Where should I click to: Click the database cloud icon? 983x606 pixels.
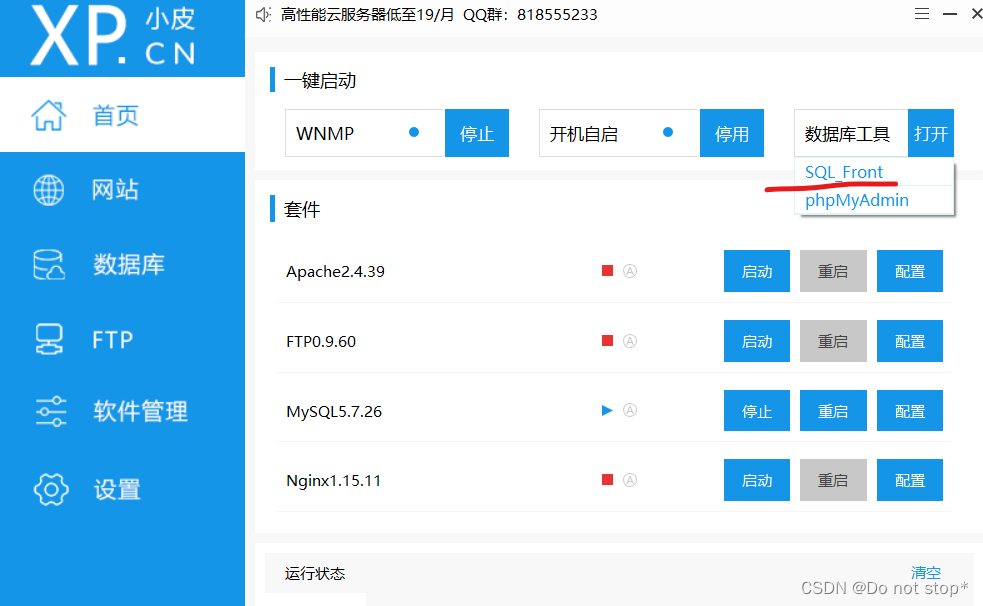point(49,264)
